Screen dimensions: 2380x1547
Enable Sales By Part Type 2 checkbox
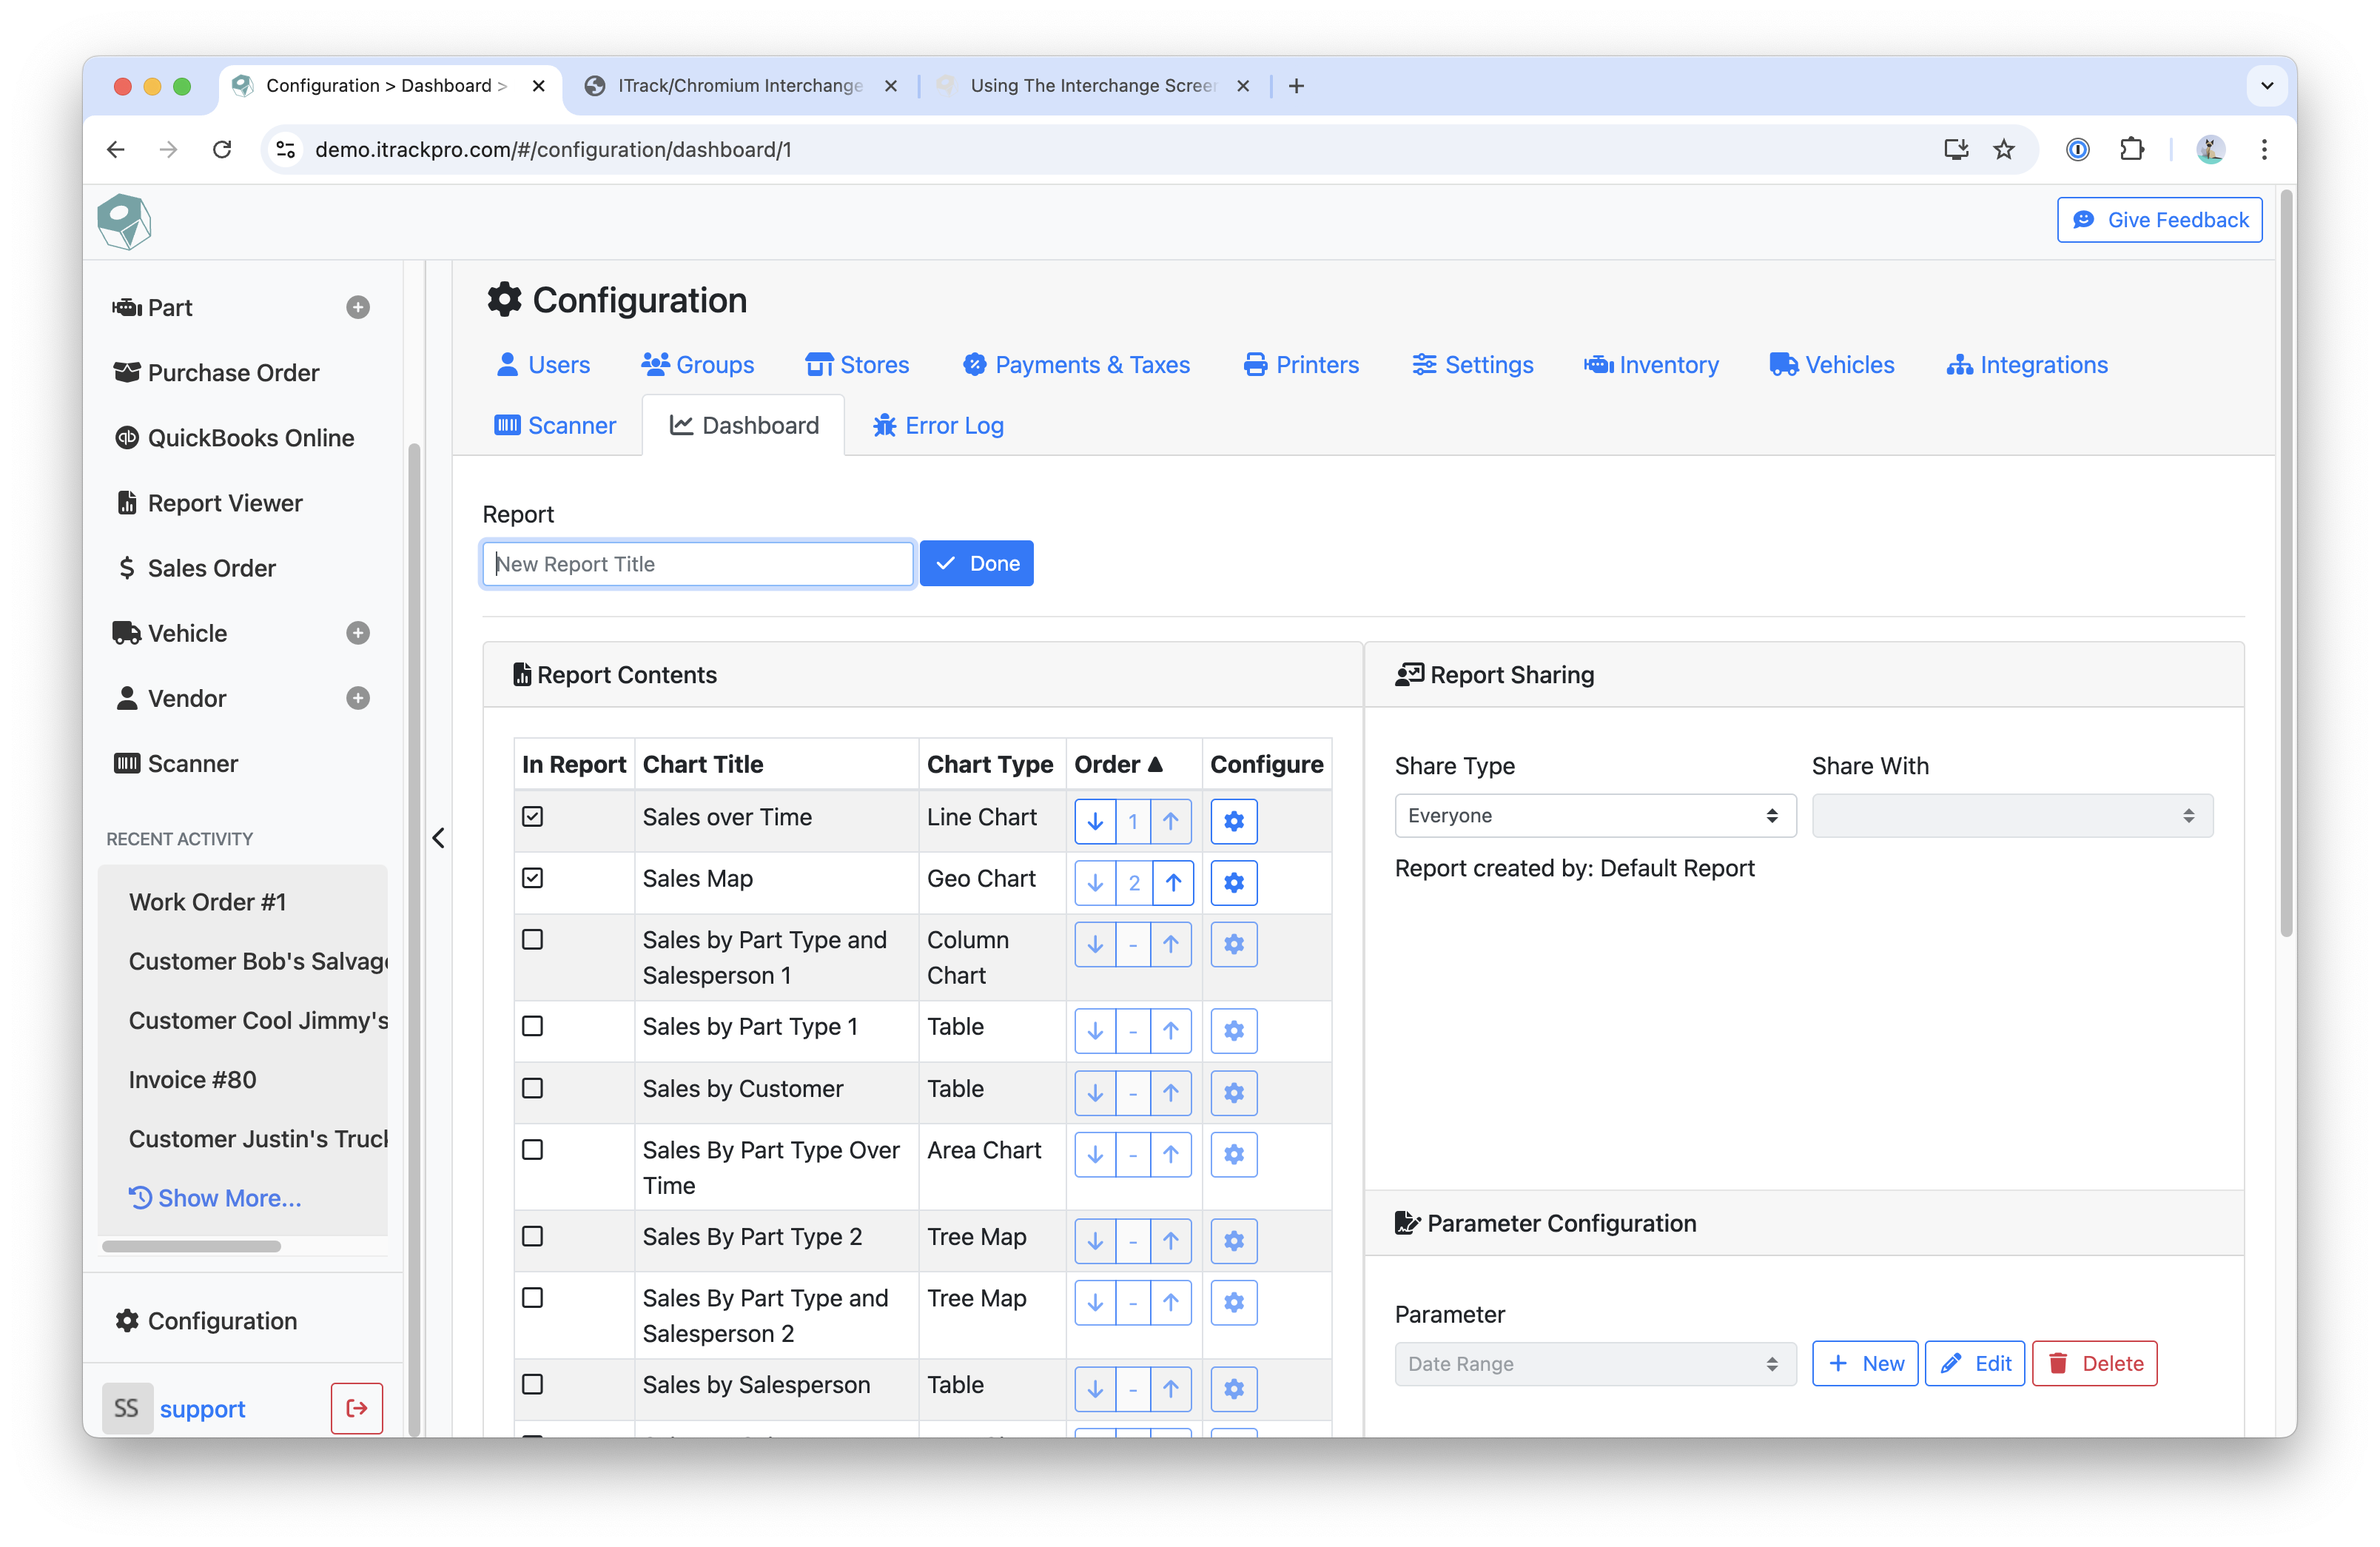[533, 1236]
